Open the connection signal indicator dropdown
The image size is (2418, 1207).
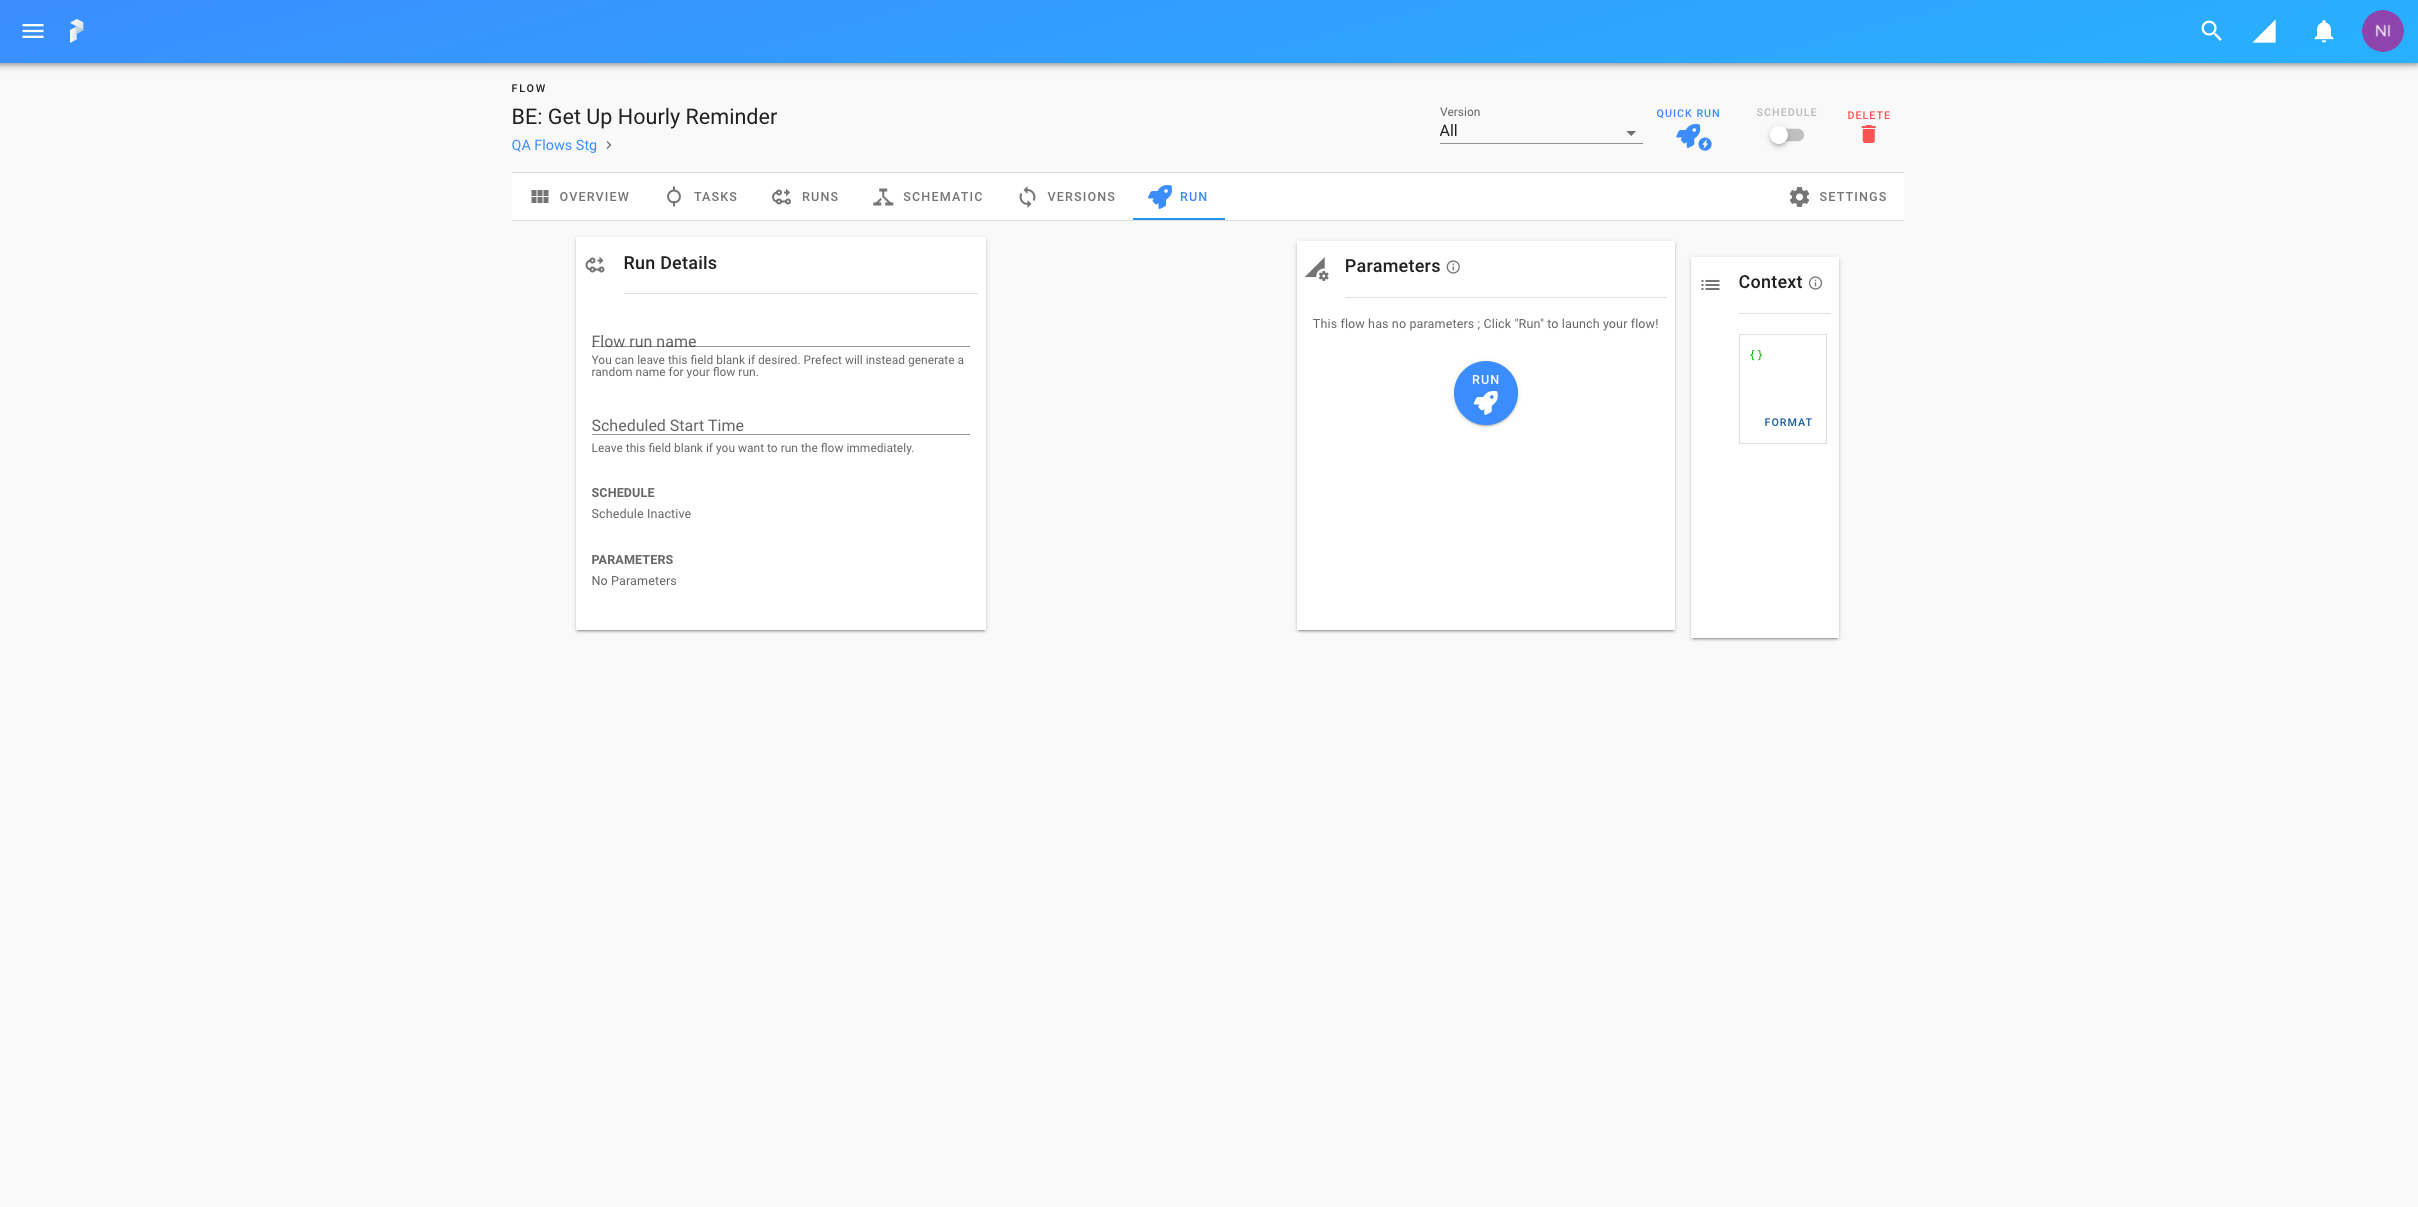pyautogui.click(x=2266, y=31)
